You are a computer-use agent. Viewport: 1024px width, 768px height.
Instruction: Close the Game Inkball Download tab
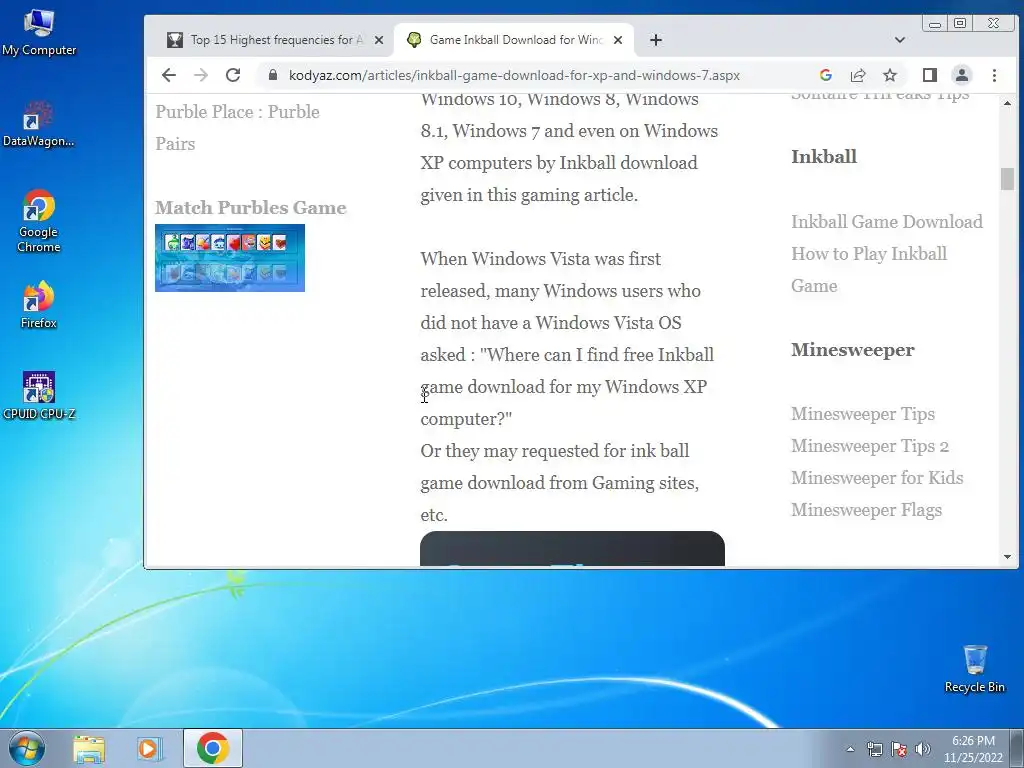pyautogui.click(x=618, y=40)
